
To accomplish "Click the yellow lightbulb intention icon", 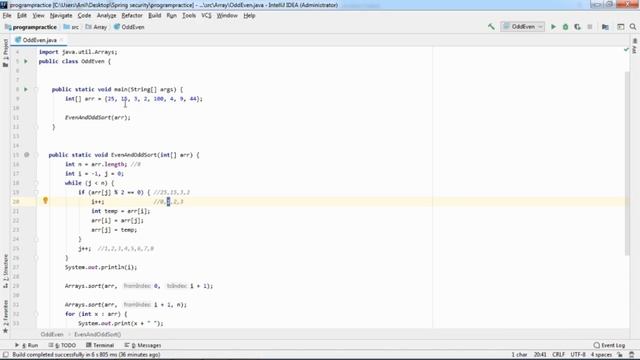I will tap(45, 200).
